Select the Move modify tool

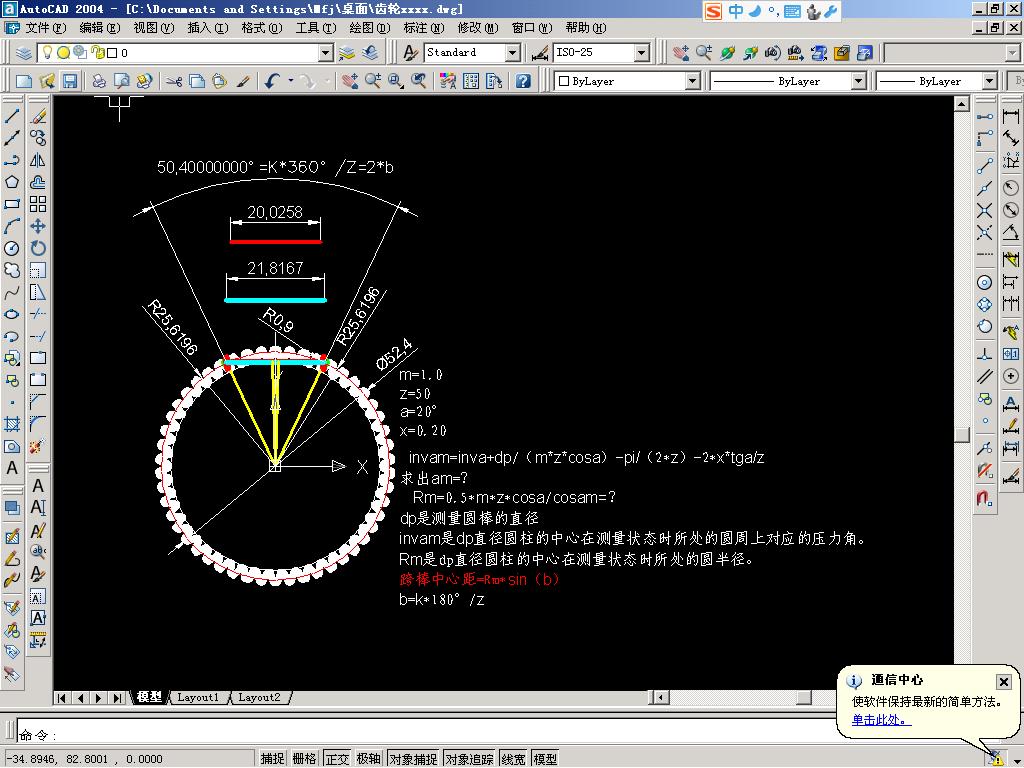[38, 226]
